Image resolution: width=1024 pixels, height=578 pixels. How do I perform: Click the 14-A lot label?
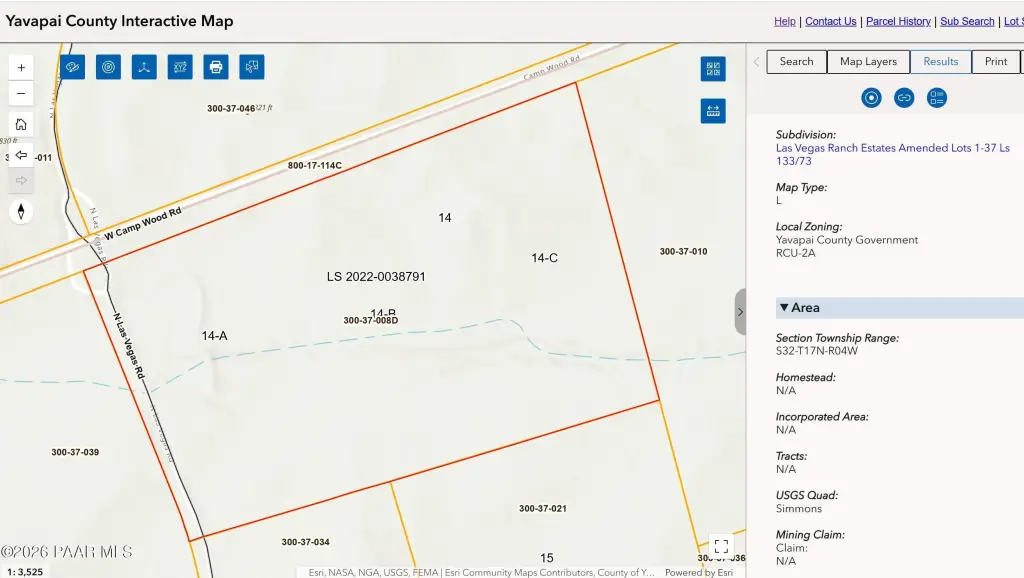tap(214, 336)
